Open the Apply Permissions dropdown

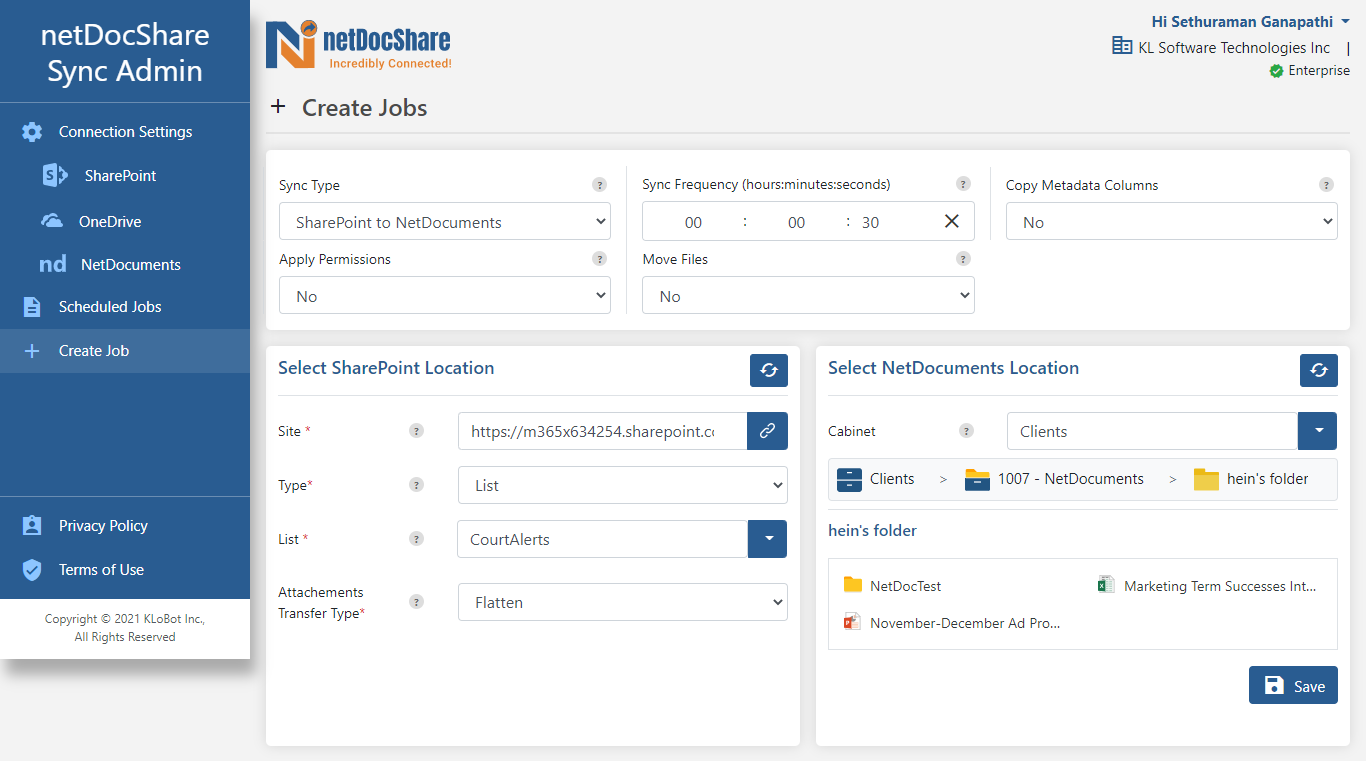tap(445, 296)
